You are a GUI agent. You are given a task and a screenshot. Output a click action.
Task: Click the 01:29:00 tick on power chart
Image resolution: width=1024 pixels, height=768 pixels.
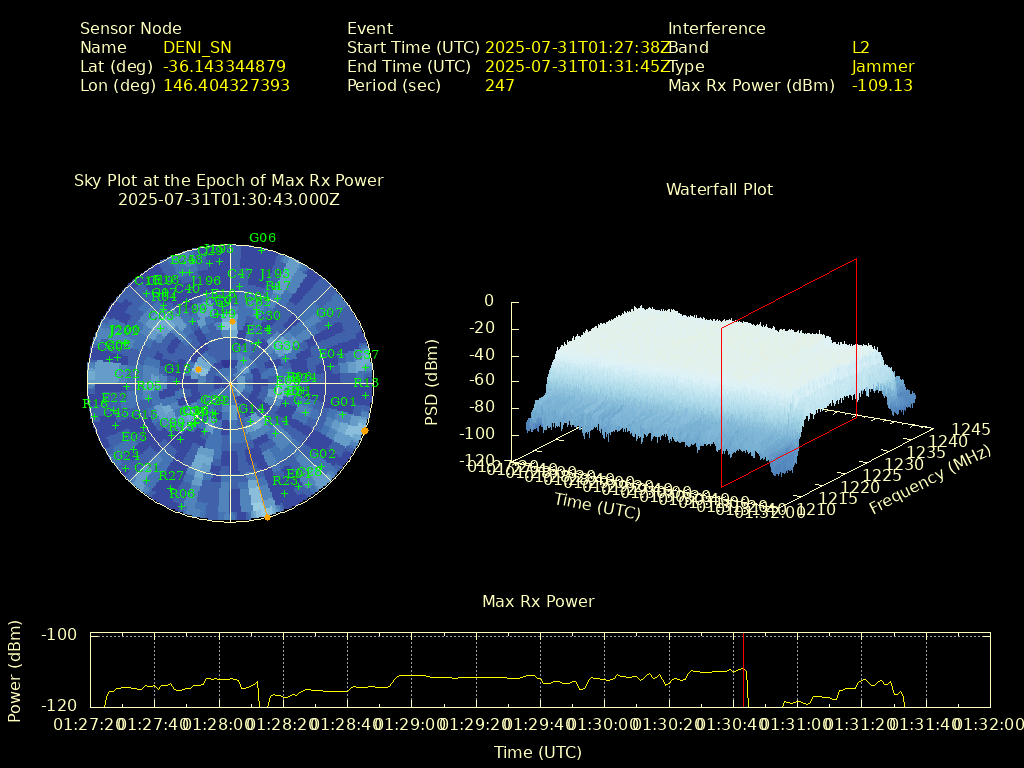point(411,724)
